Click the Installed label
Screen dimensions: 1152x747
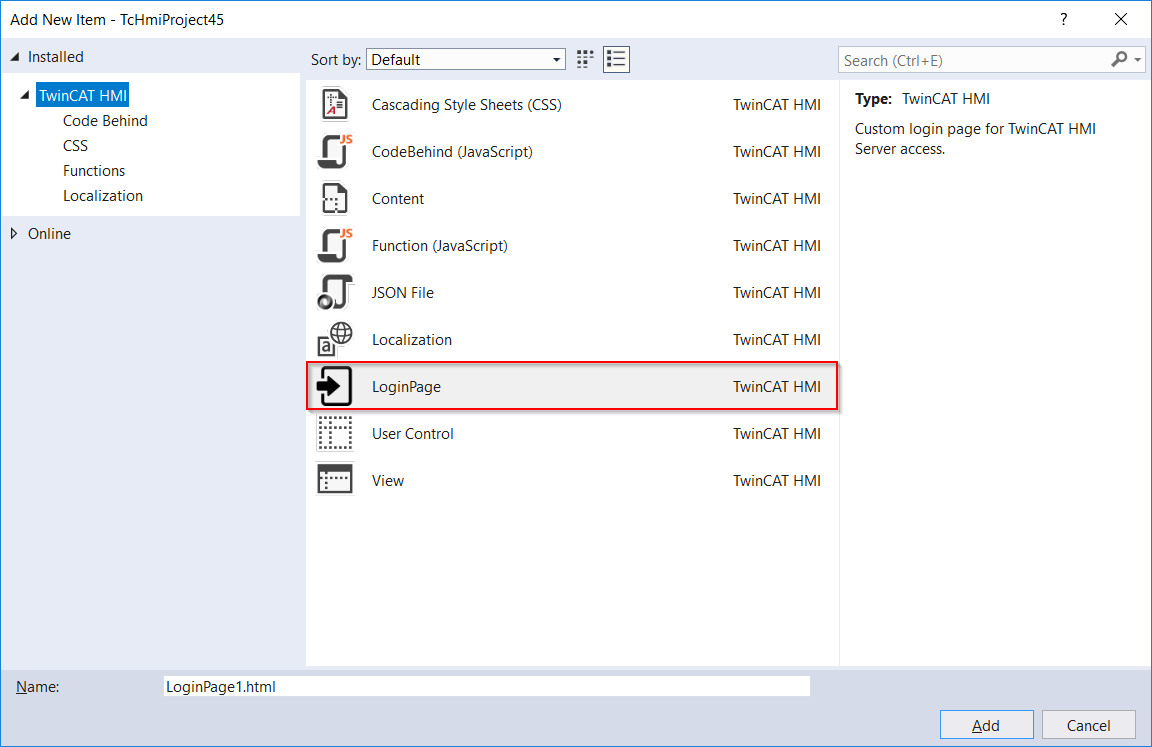tap(56, 57)
